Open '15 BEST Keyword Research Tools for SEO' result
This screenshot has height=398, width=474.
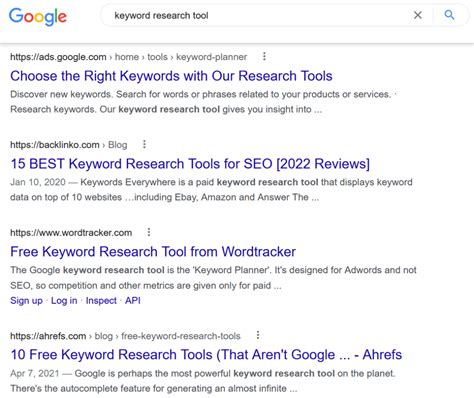point(190,164)
